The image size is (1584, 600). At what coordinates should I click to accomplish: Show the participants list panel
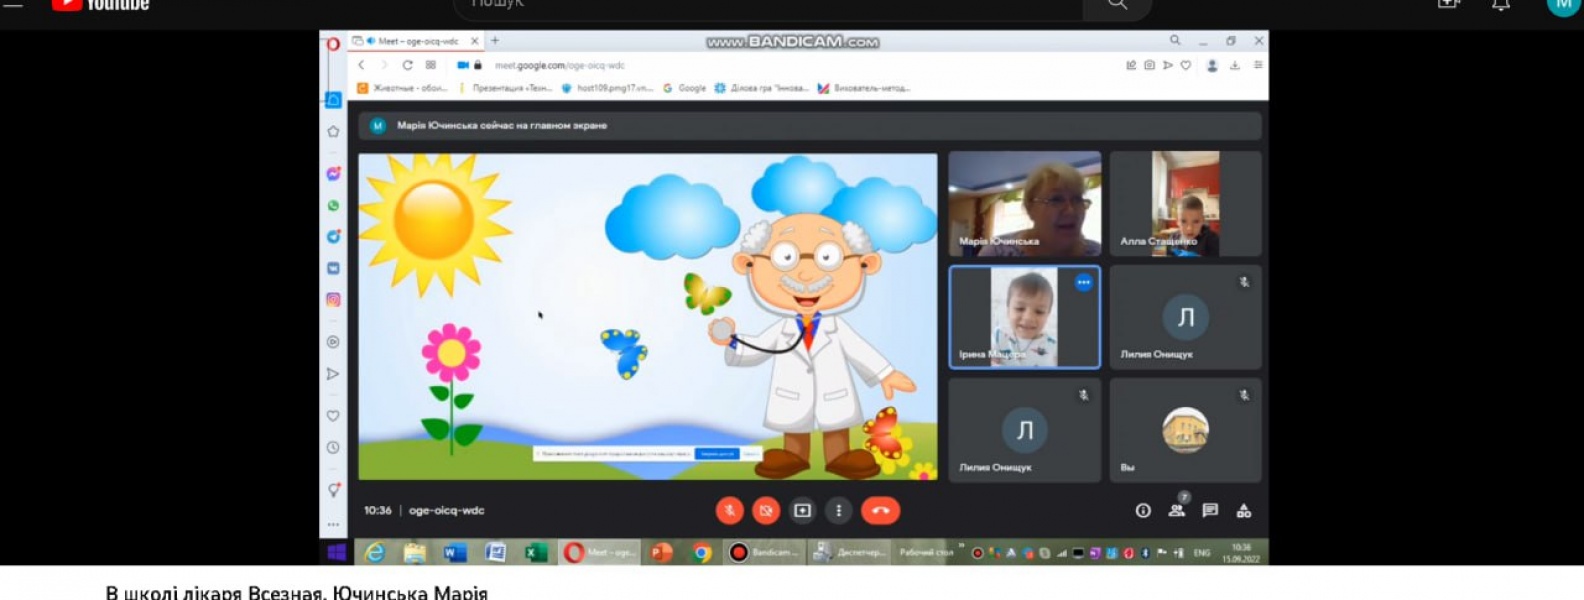coord(1177,511)
